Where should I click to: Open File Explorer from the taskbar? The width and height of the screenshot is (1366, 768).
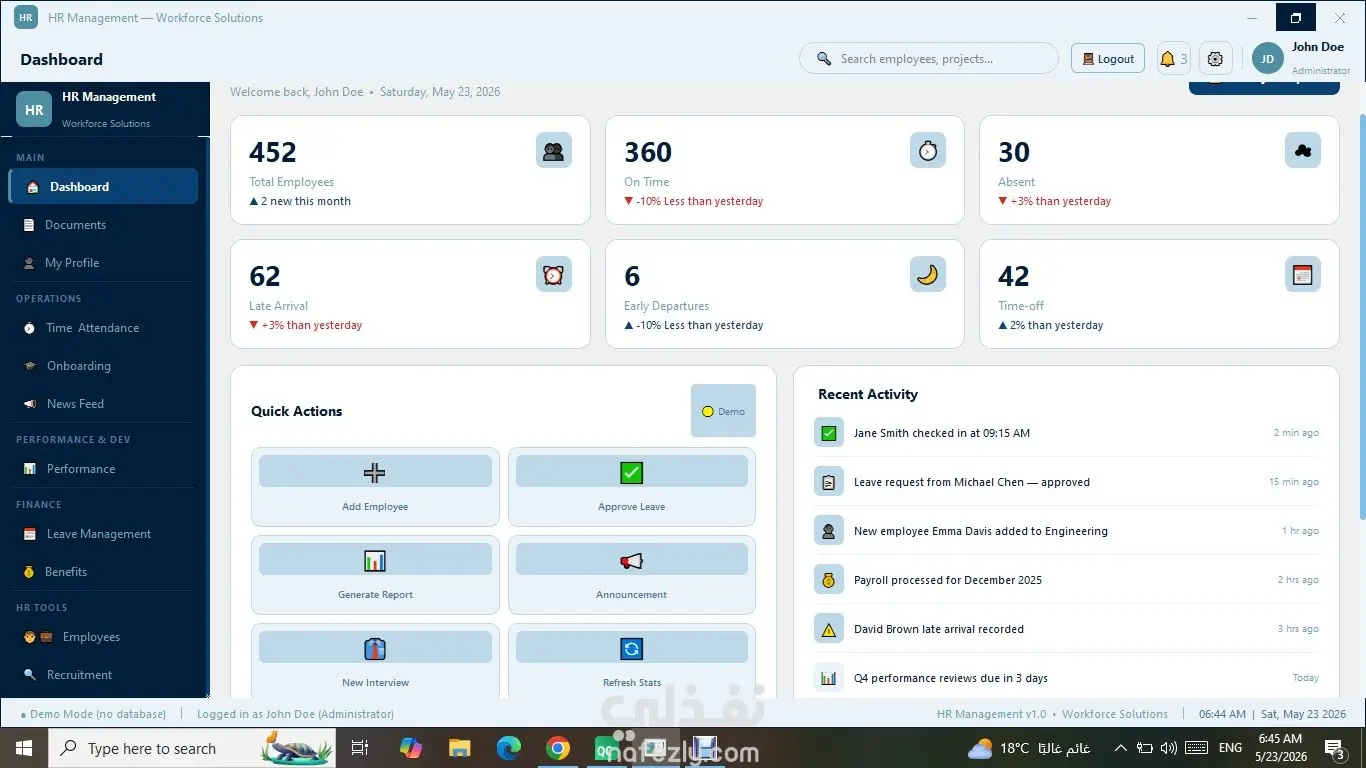pos(460,748)
